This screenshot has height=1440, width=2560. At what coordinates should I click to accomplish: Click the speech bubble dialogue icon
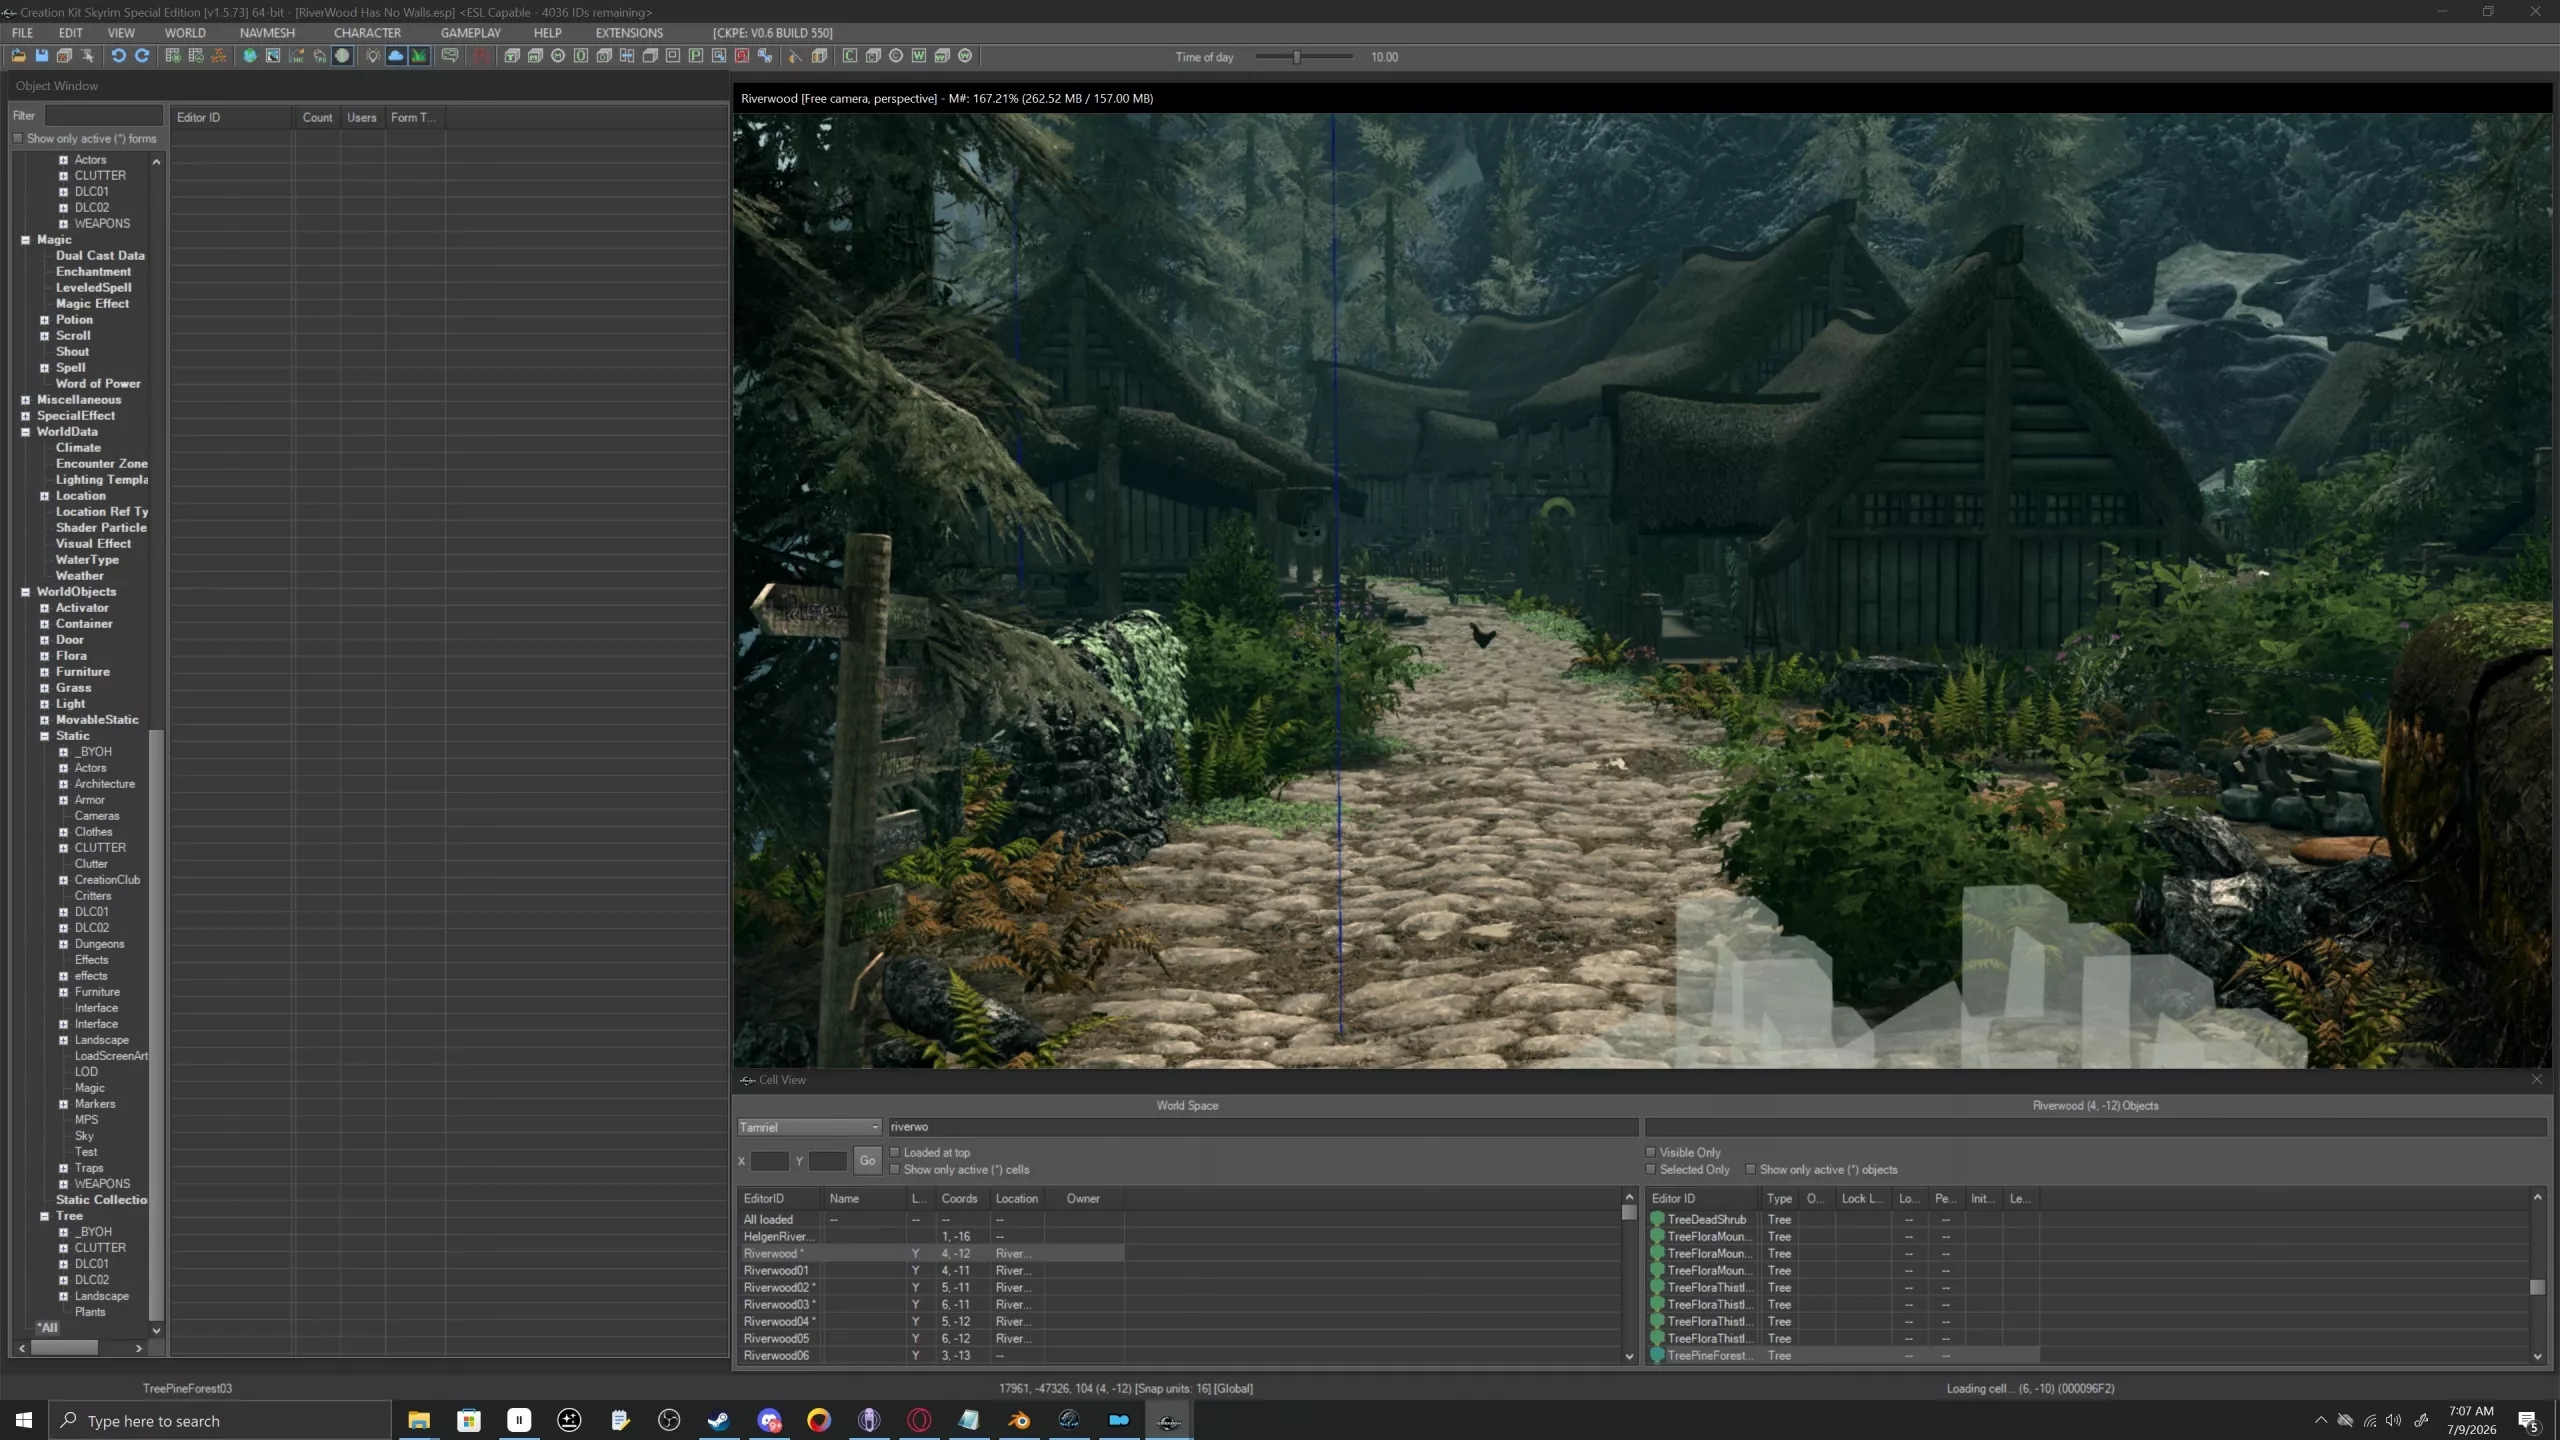pos(450,56)
